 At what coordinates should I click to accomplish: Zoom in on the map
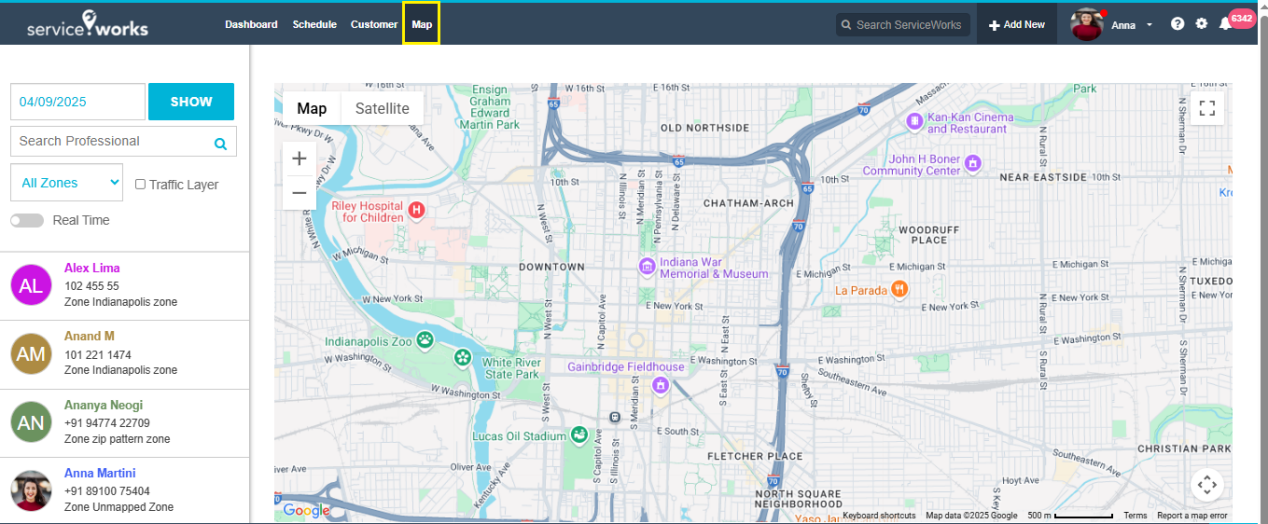299,159
